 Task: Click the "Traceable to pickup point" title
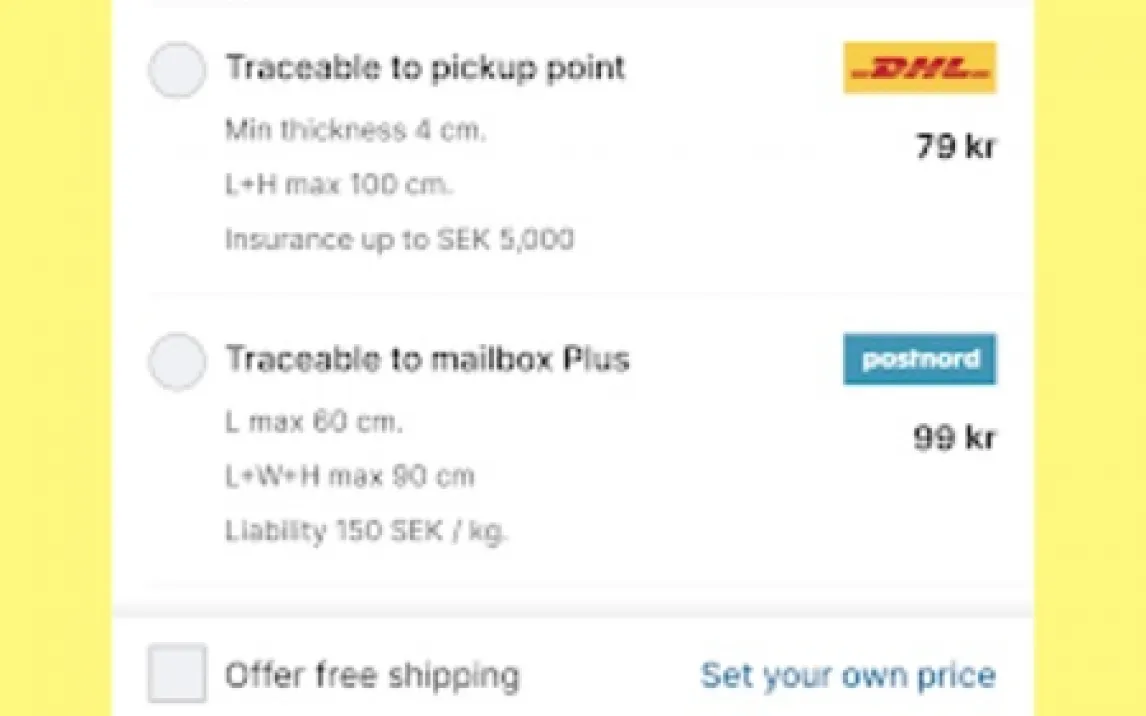coord(425,68)
